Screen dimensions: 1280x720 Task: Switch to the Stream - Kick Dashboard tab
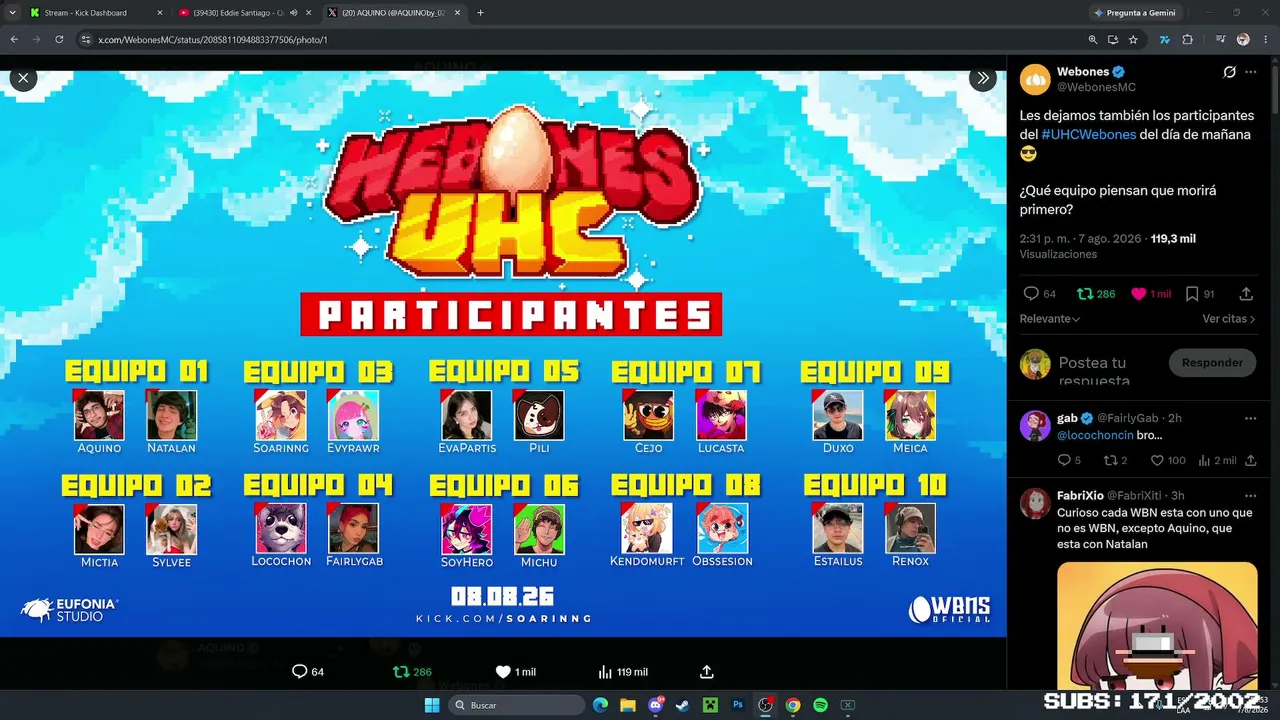tap(96, 13)
